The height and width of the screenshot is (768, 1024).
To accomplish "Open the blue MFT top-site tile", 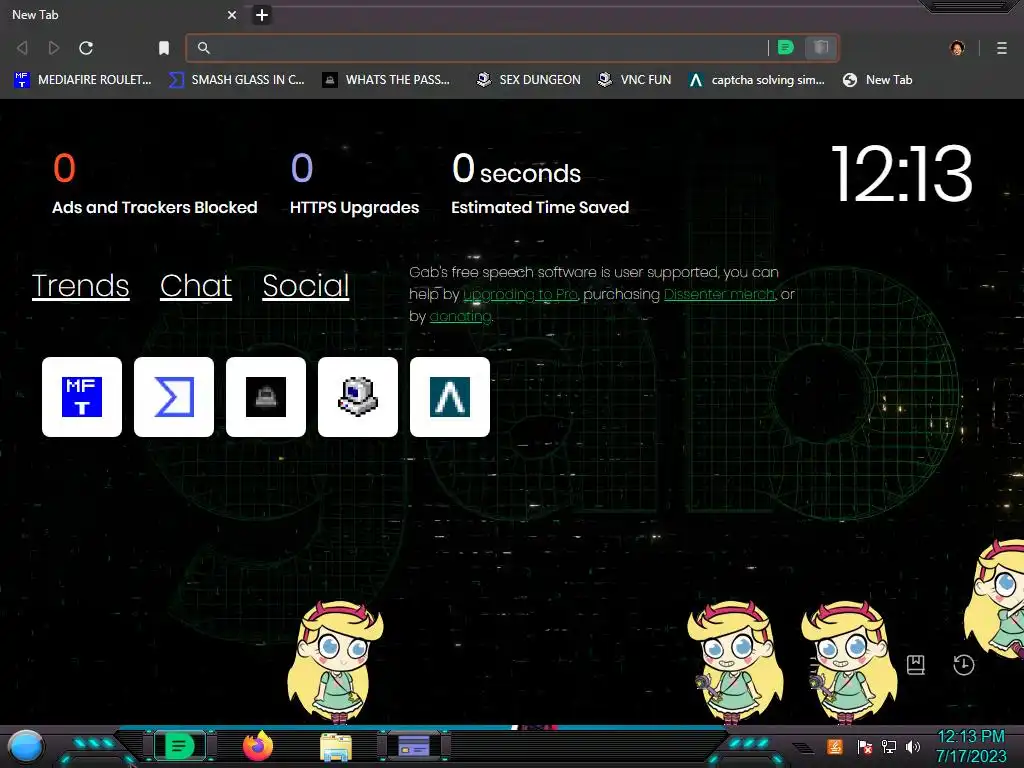I will click(82, 396).
